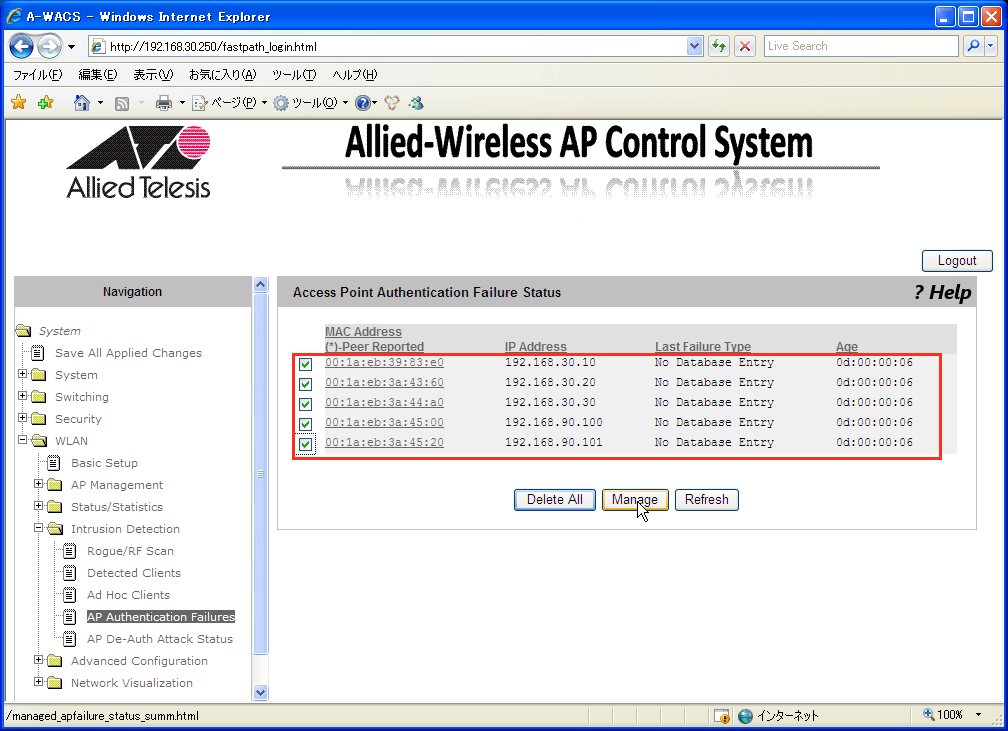Open the 表示(V) menu
The height and width of the screenshot is (731, 1008).
pos(153,75)
